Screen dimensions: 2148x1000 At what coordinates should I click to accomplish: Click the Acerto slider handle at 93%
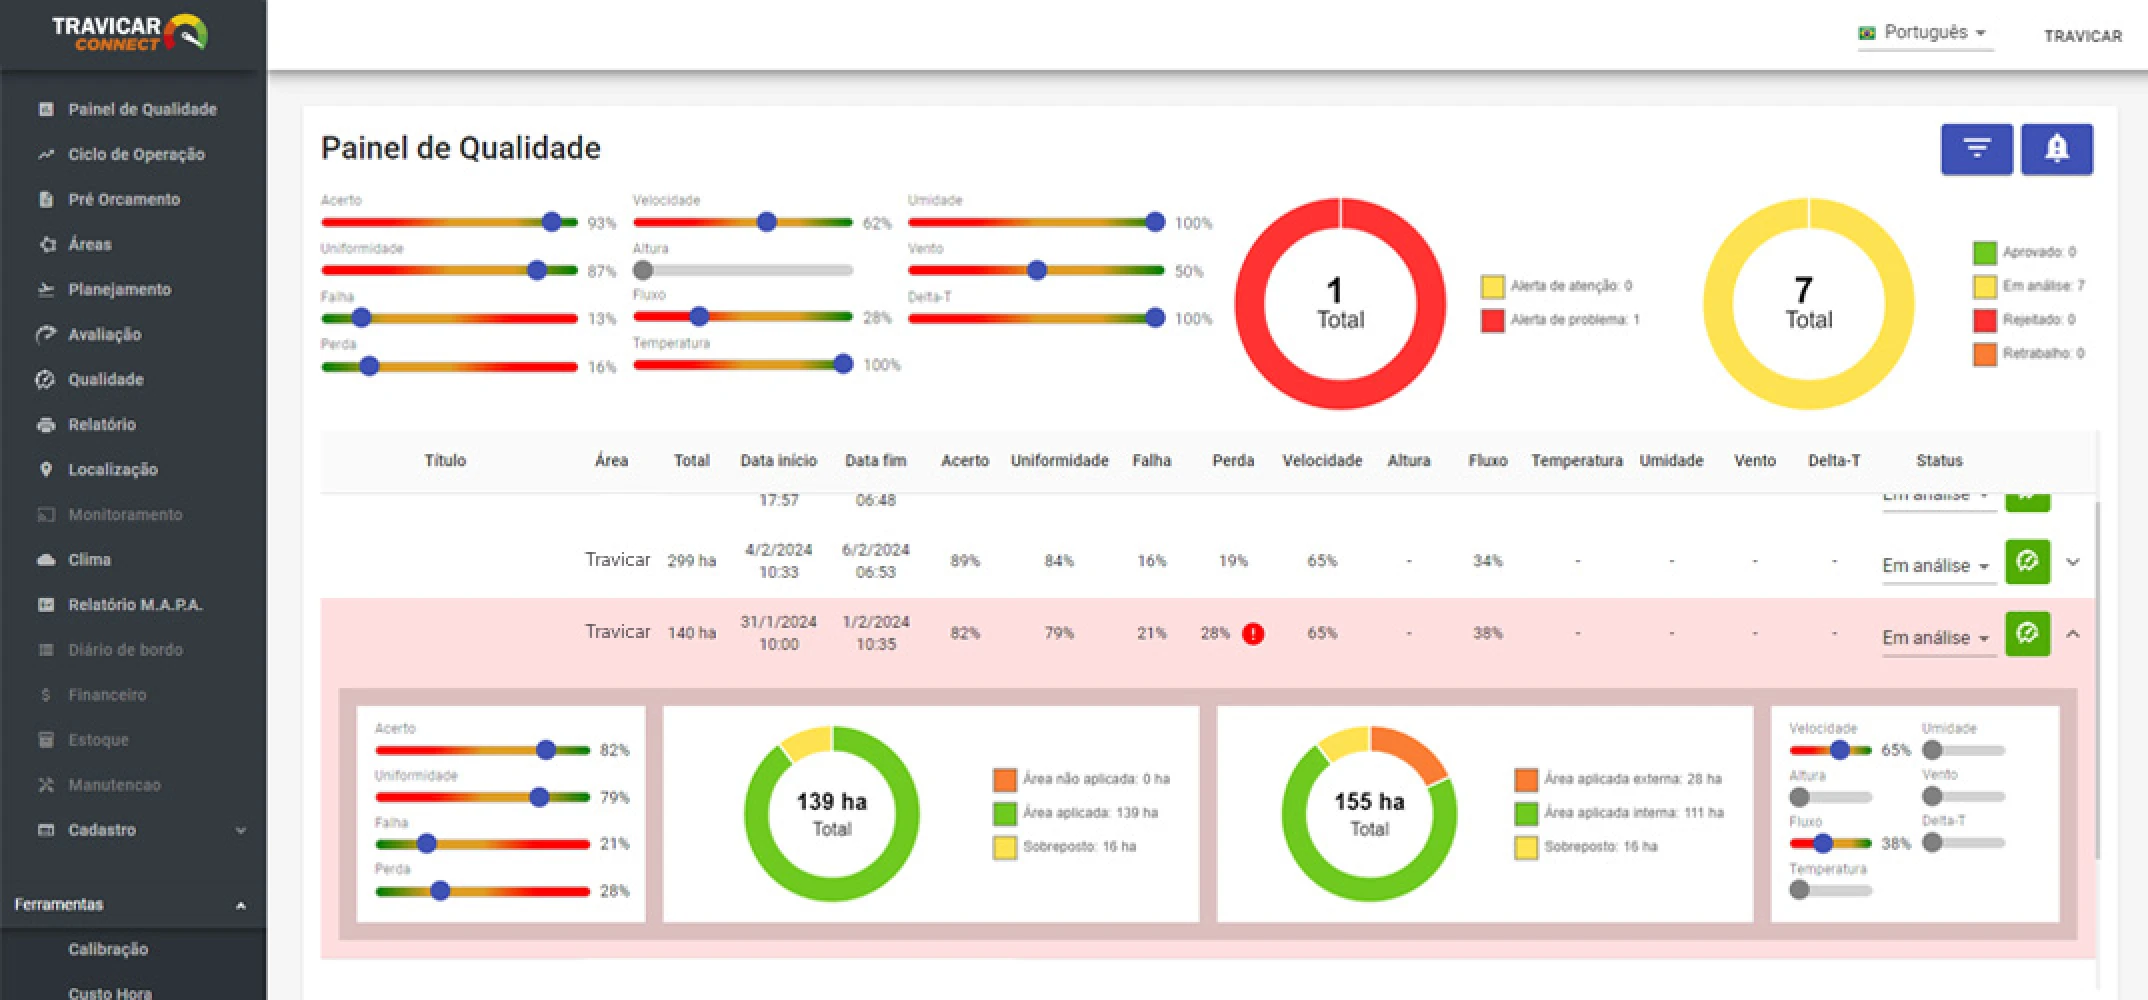coord(551,222)
